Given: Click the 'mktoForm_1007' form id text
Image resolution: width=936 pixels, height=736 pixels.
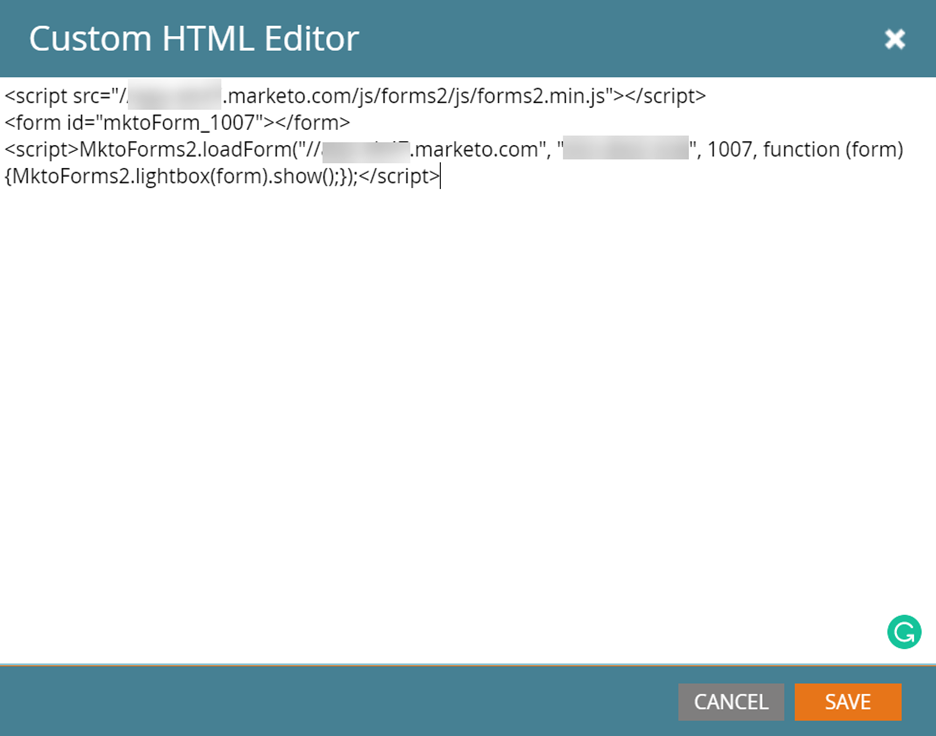Looking at the screenshot, I should [x=179, y=123].
